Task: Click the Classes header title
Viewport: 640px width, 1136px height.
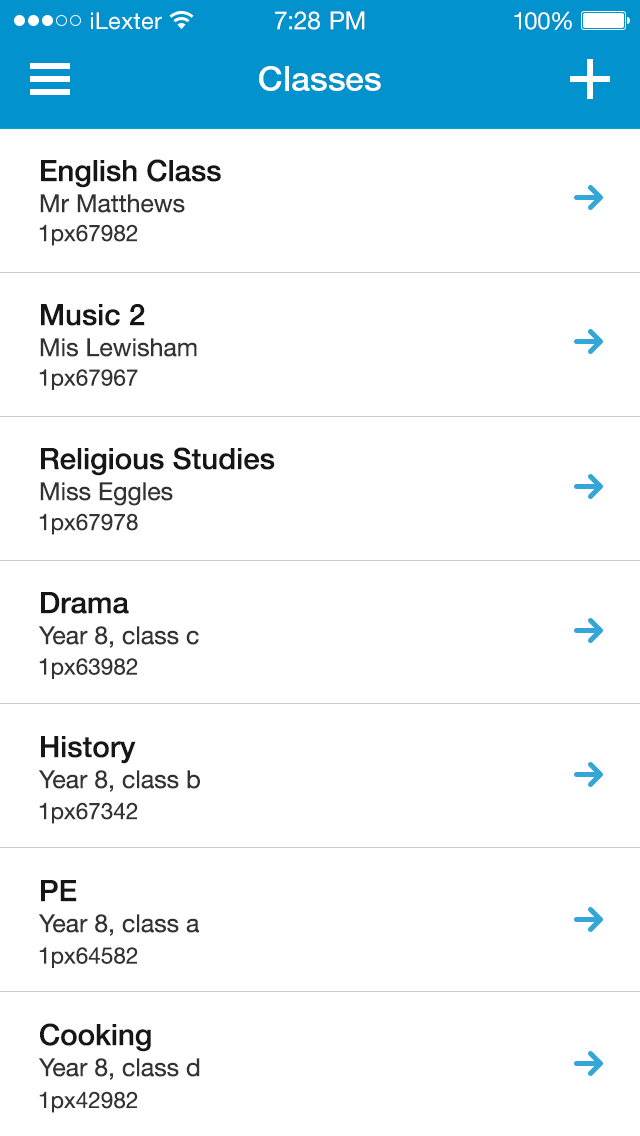Action: (320, 79)
